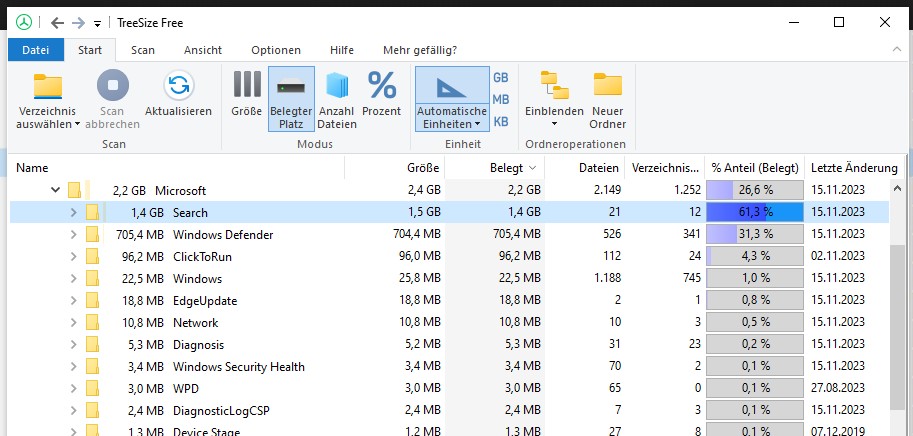
Task: Collapse the Microsoft folder
Action: click(x=55, y=190)
